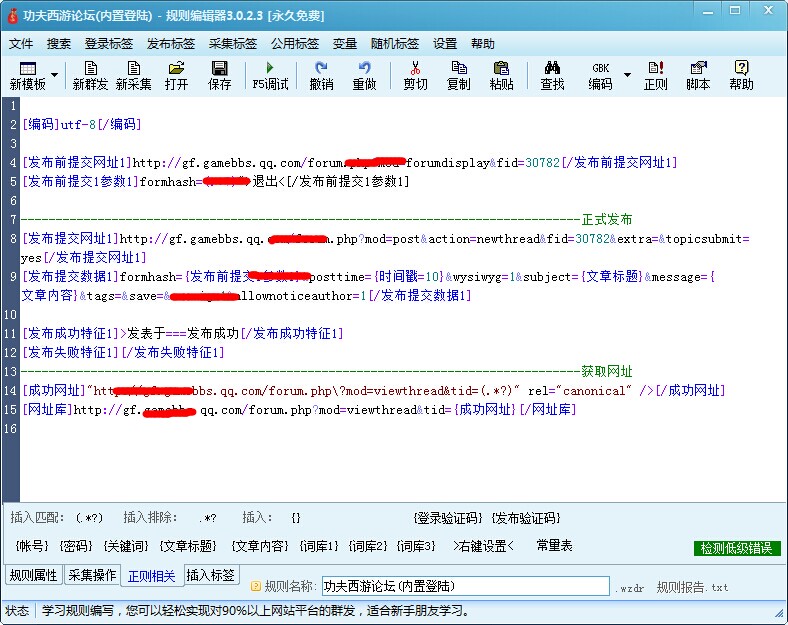The image size is (788, 625).
Task: Insert the {帐号} variable
Action: 32,546
